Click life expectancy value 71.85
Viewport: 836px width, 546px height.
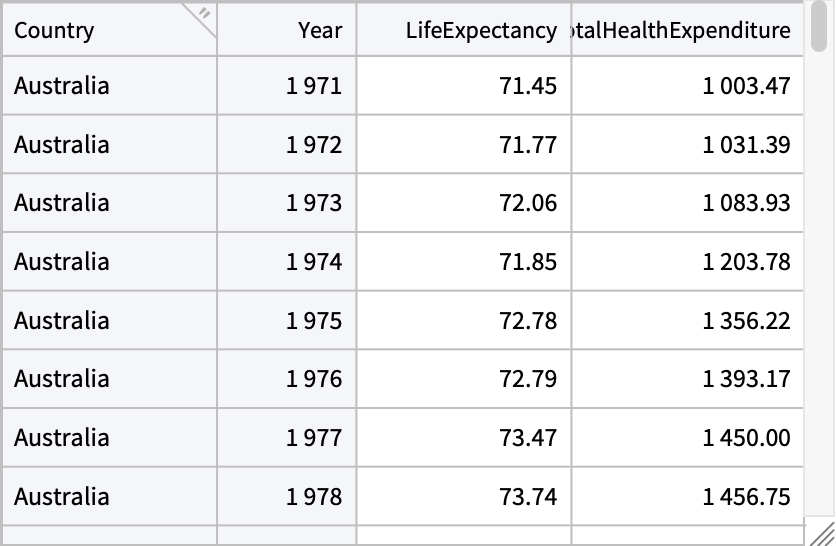(527, 262)
